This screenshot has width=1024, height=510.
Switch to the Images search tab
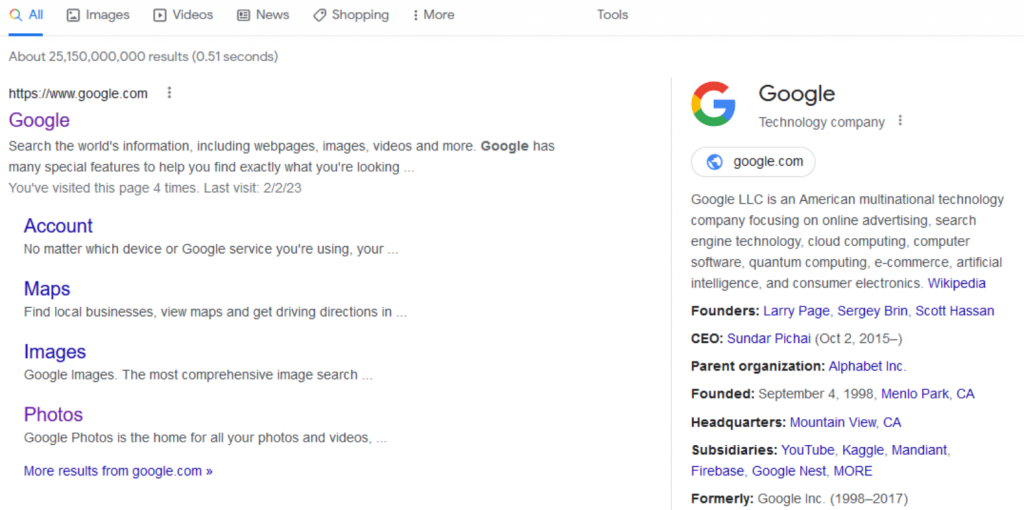coord(98,15)
